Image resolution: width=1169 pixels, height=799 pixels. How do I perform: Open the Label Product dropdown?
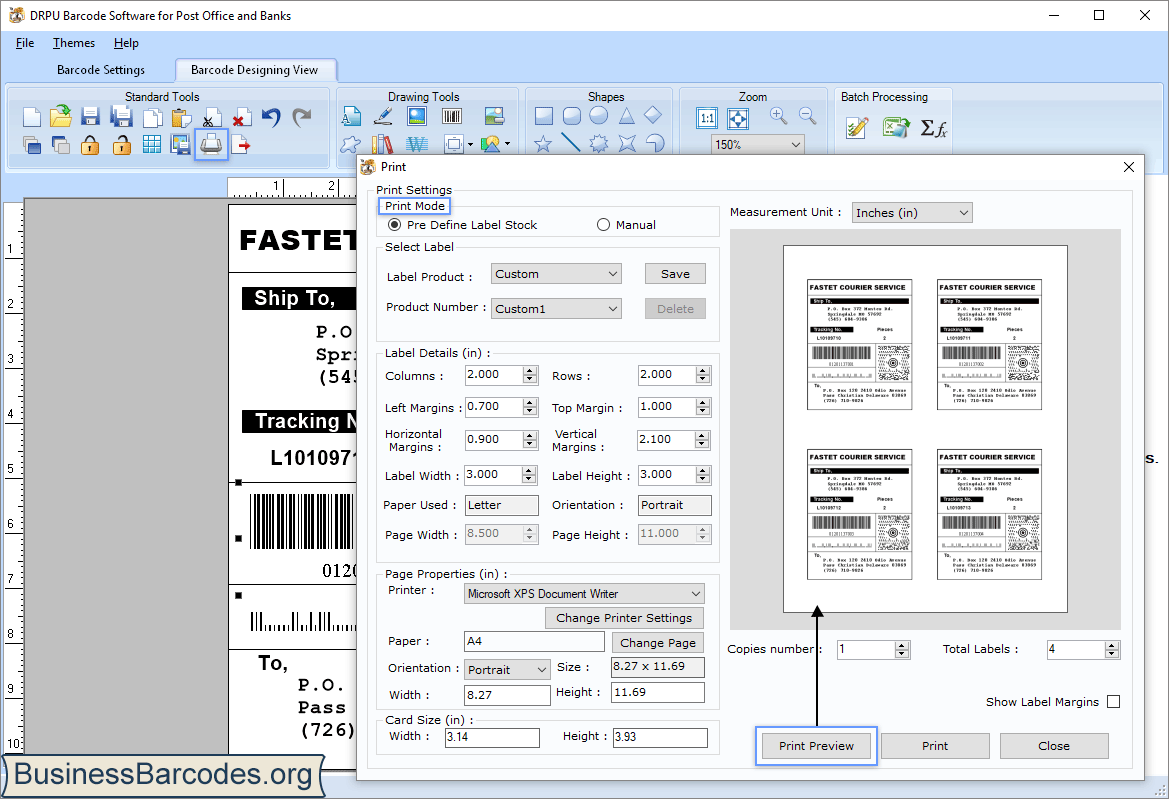[556, 274]
